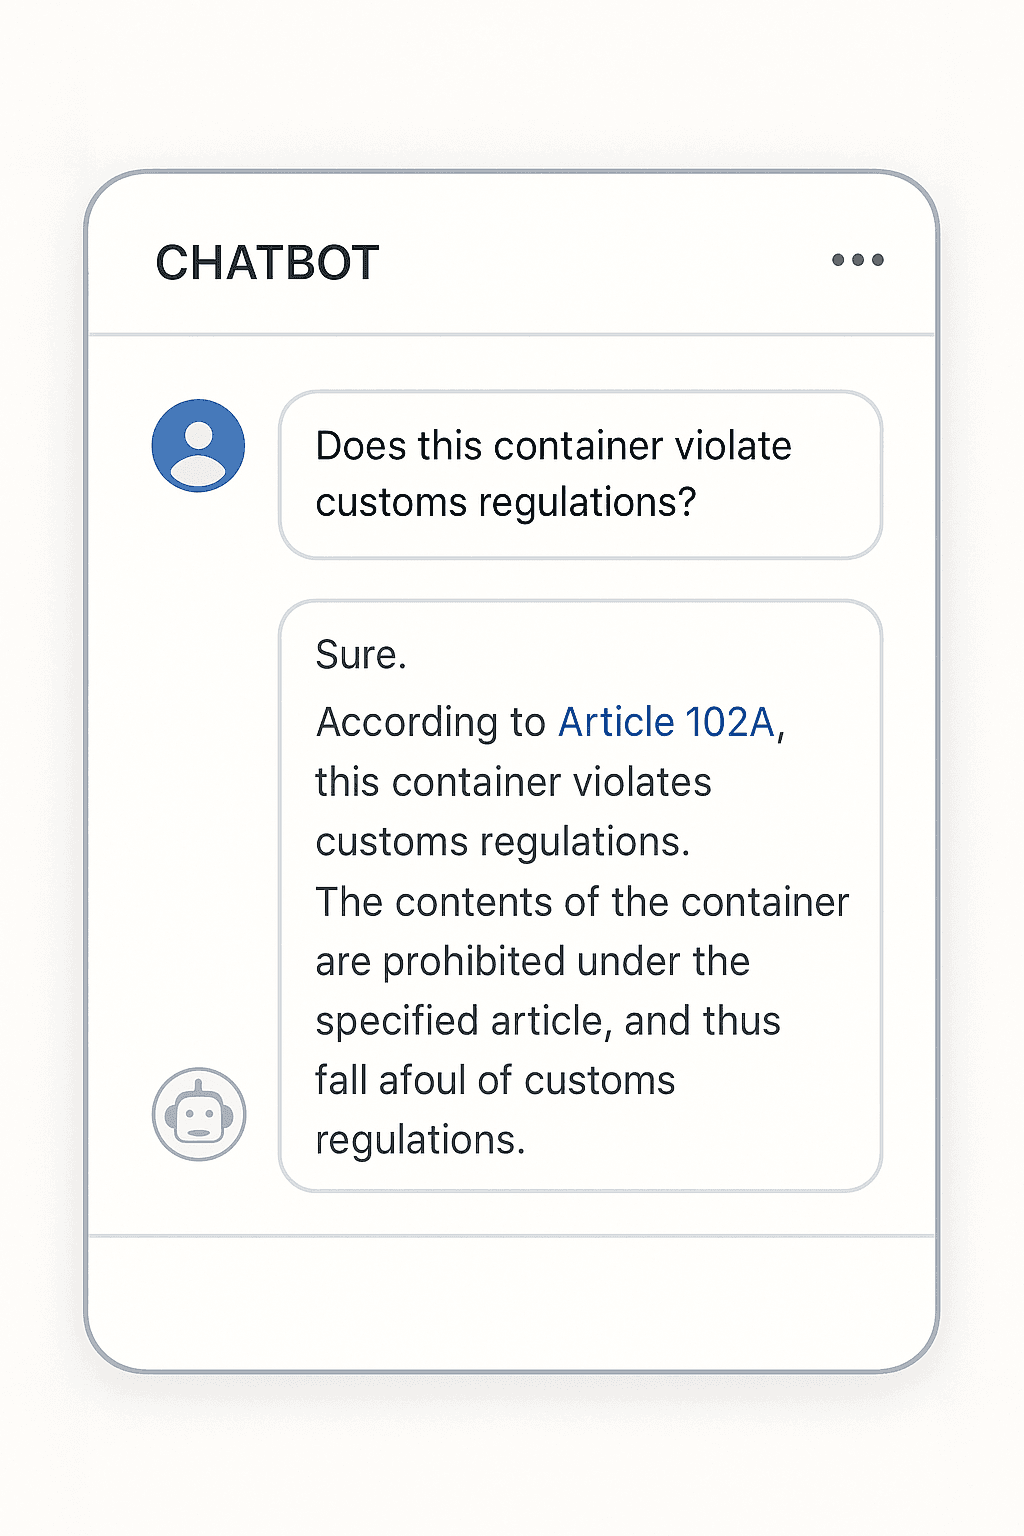1024x1536 pixels.
Task: Click "are prohibited under the" line
Action: tap(533, 961)
